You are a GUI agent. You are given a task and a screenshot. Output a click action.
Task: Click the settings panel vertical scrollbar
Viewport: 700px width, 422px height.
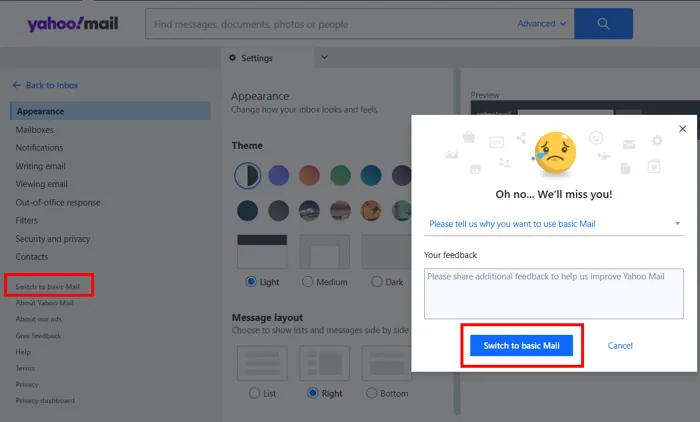point(457,241)
